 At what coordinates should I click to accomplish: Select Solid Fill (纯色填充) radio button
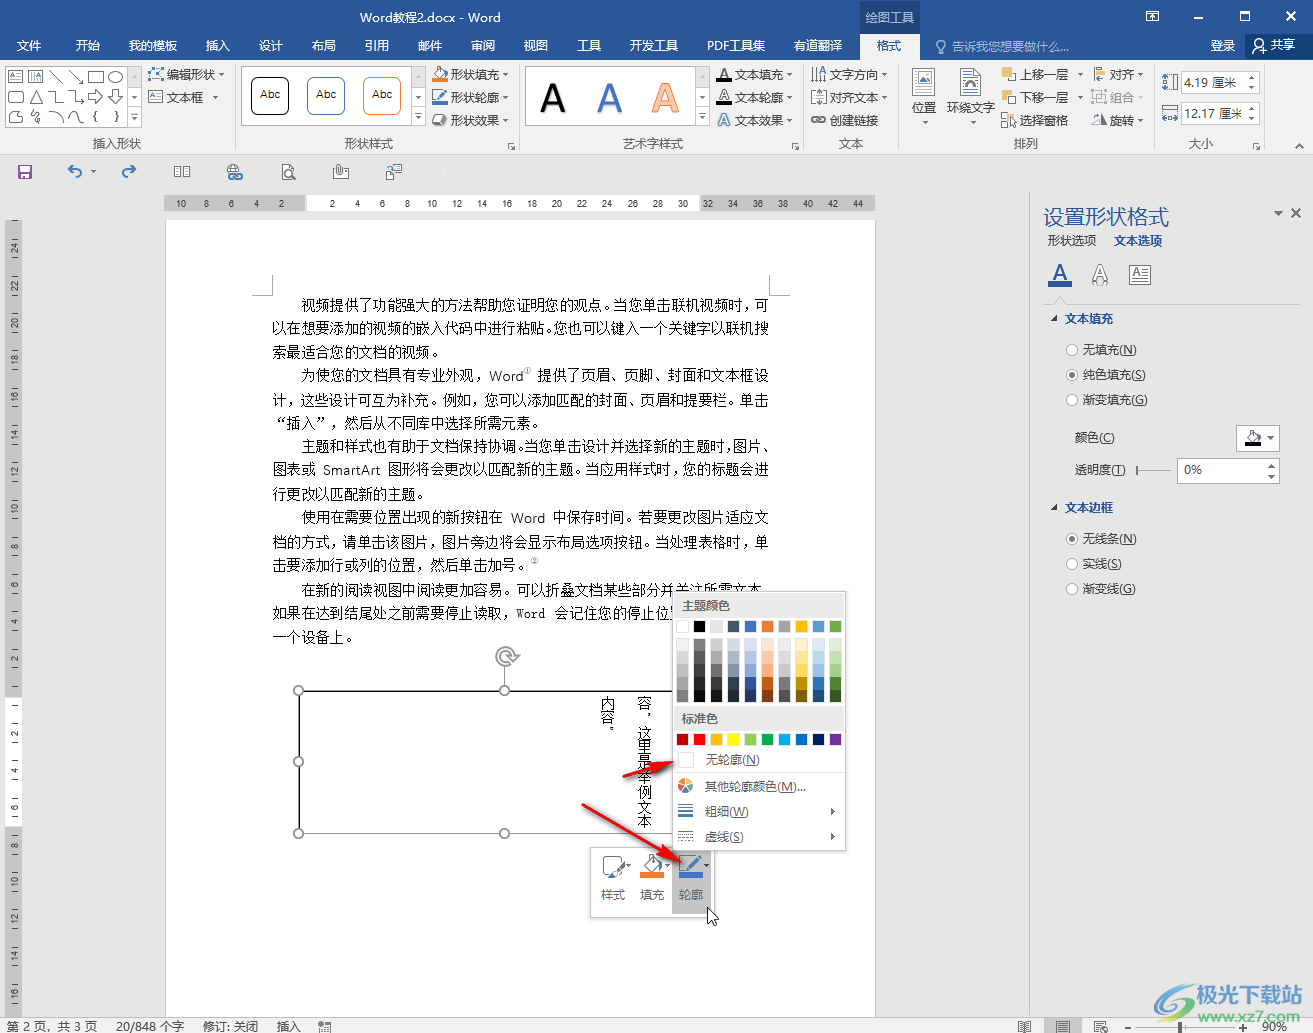[1072, 375]
